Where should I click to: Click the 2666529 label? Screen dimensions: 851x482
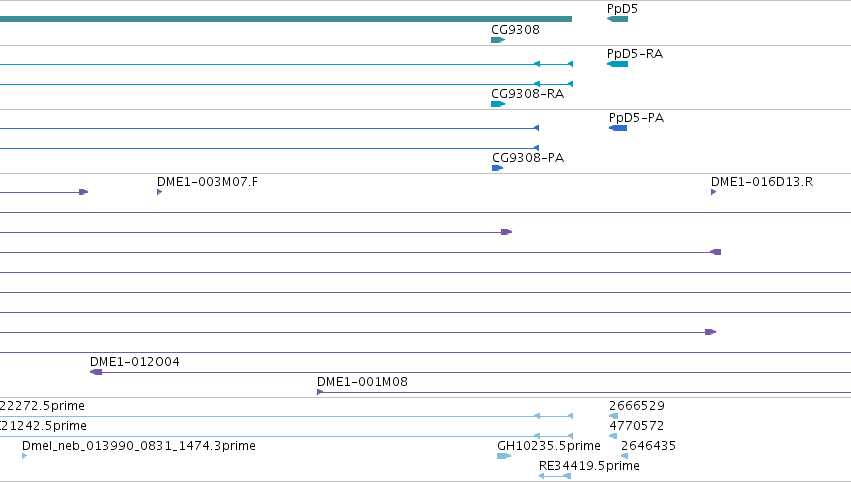coord(637,405)
